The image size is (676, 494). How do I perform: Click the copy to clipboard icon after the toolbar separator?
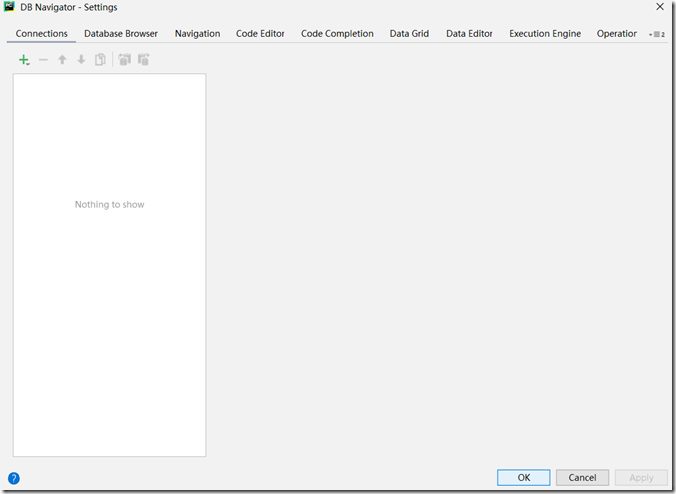coord(124,60)
